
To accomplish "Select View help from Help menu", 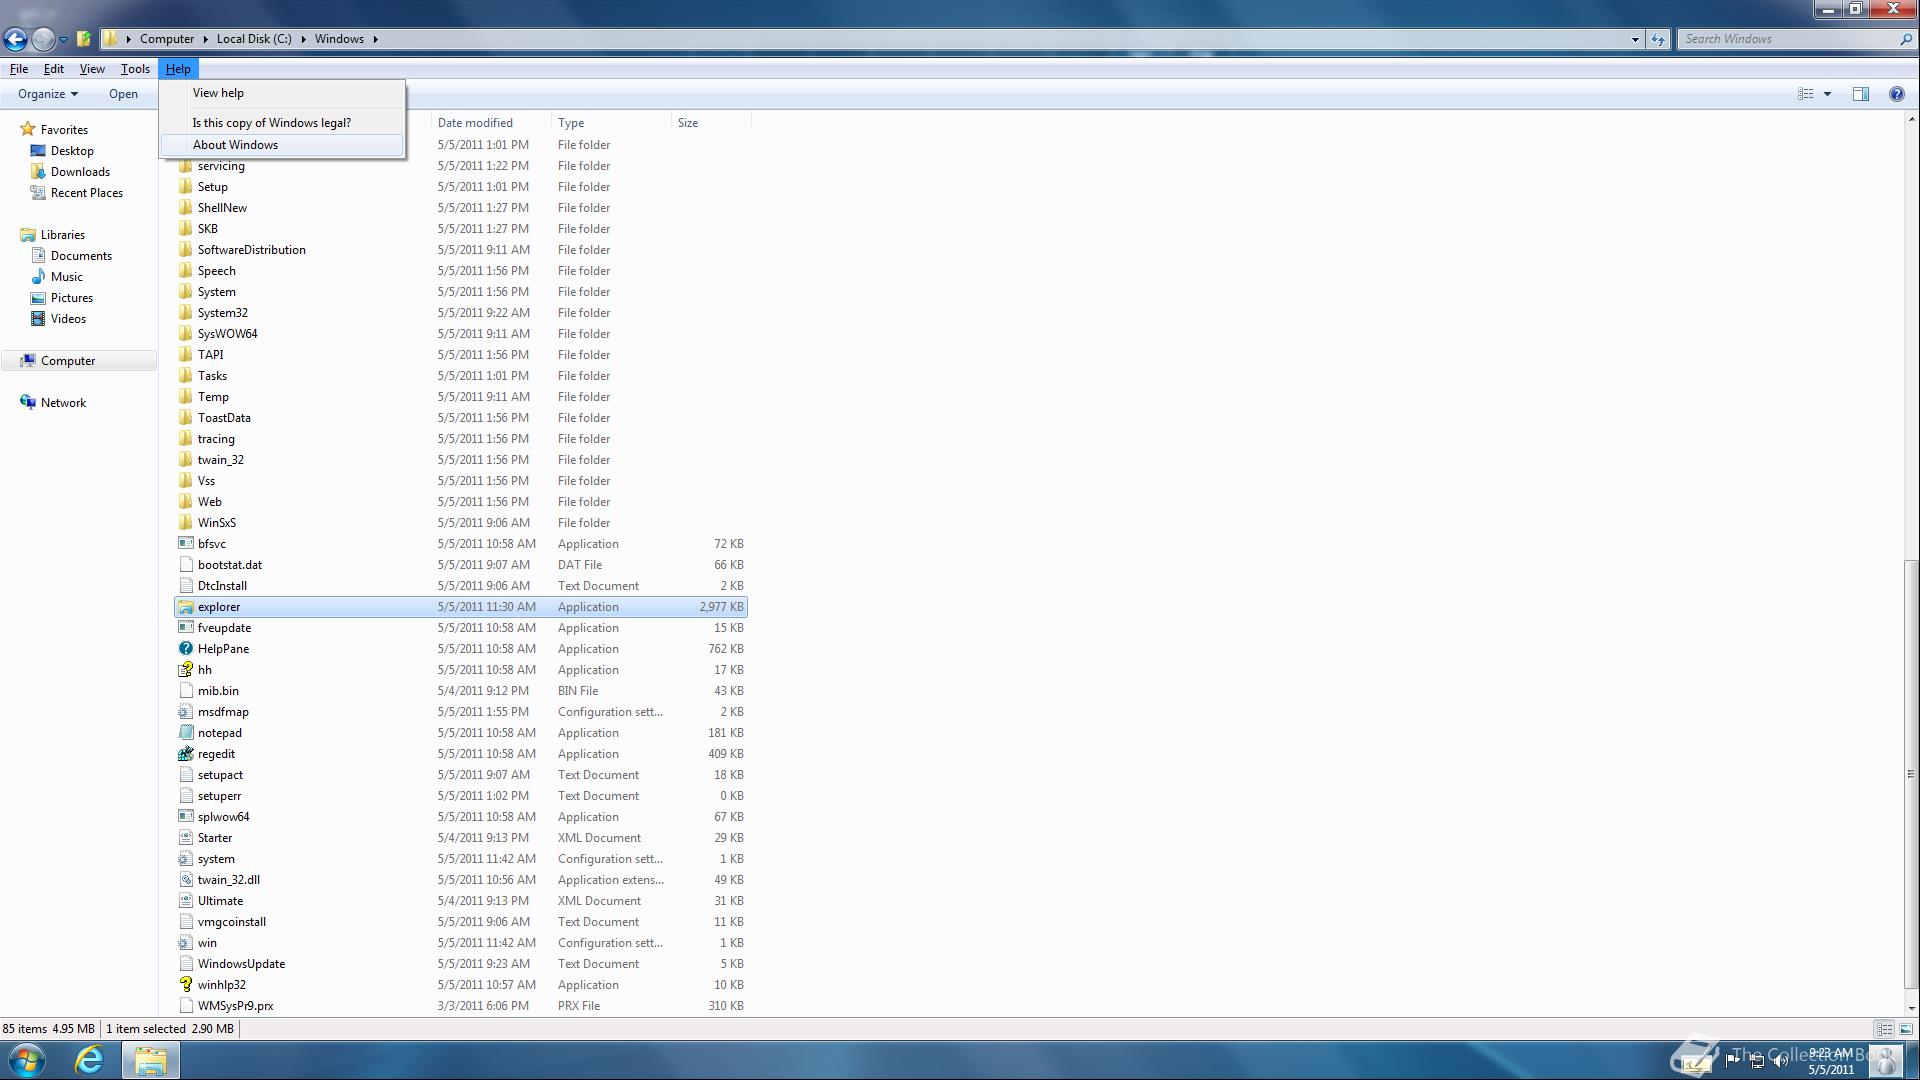I will 283,93.
